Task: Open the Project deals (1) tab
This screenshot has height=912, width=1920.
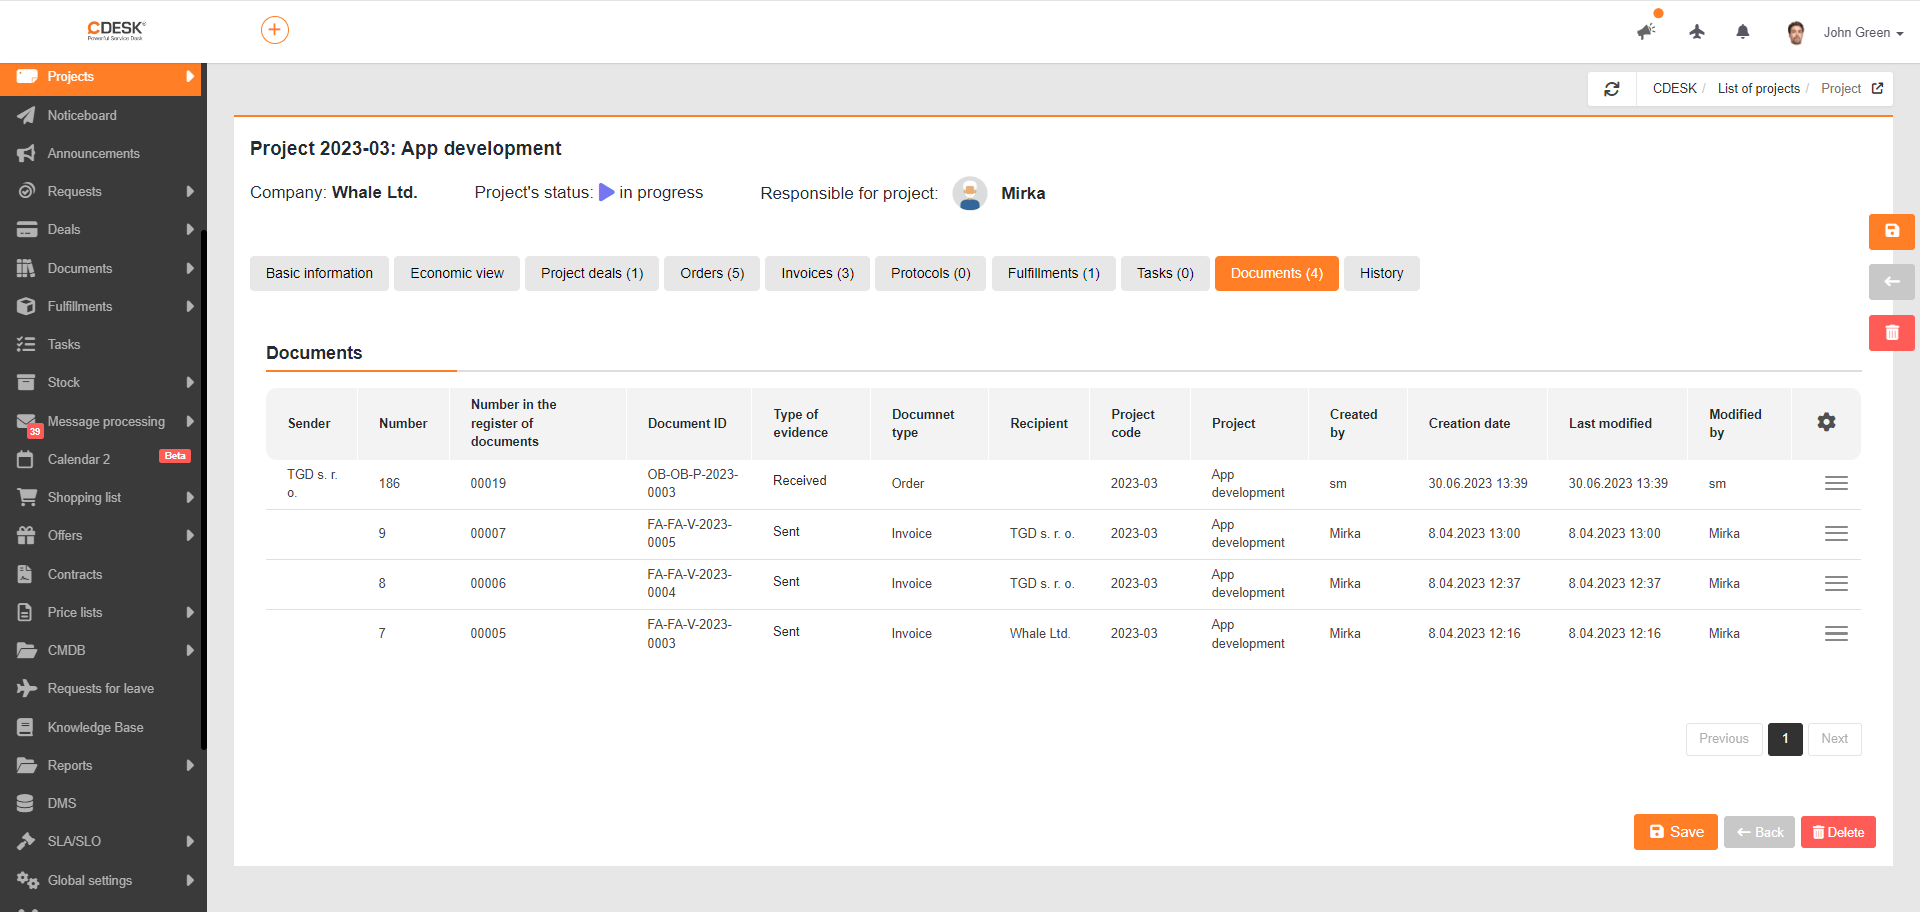Action: [x=592, y=273]
